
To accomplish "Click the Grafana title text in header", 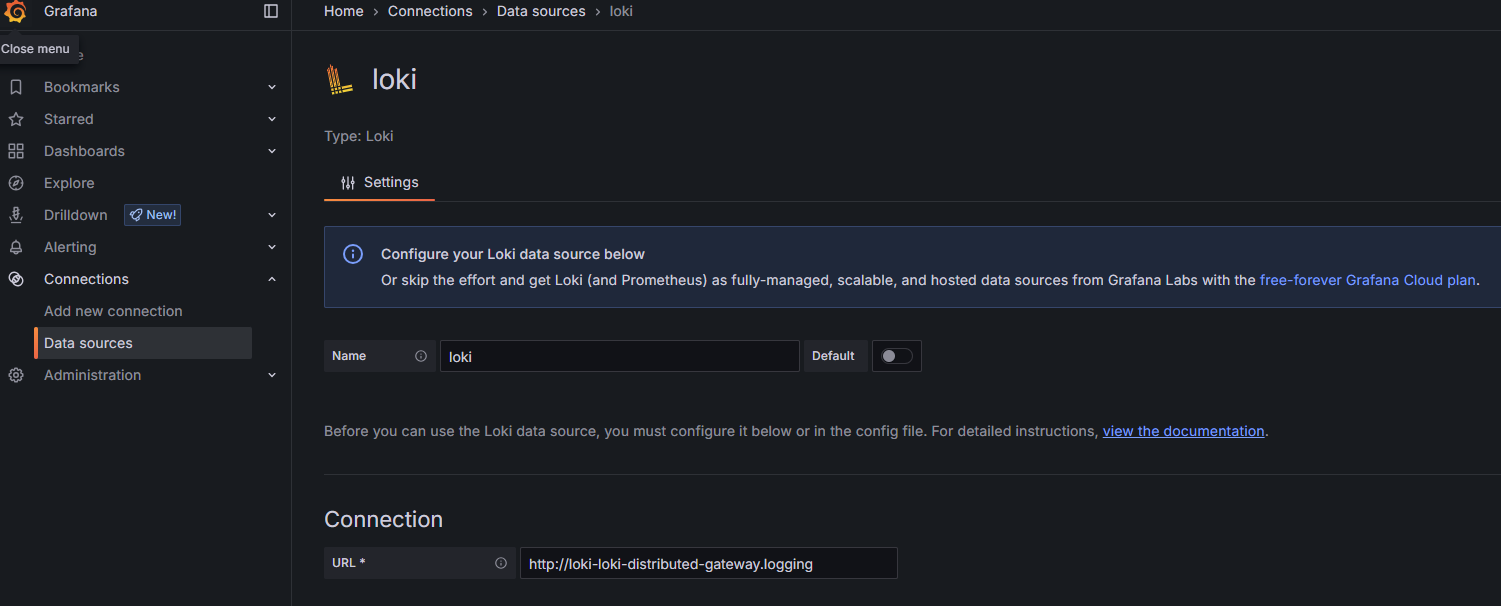I will click(70, 11).
